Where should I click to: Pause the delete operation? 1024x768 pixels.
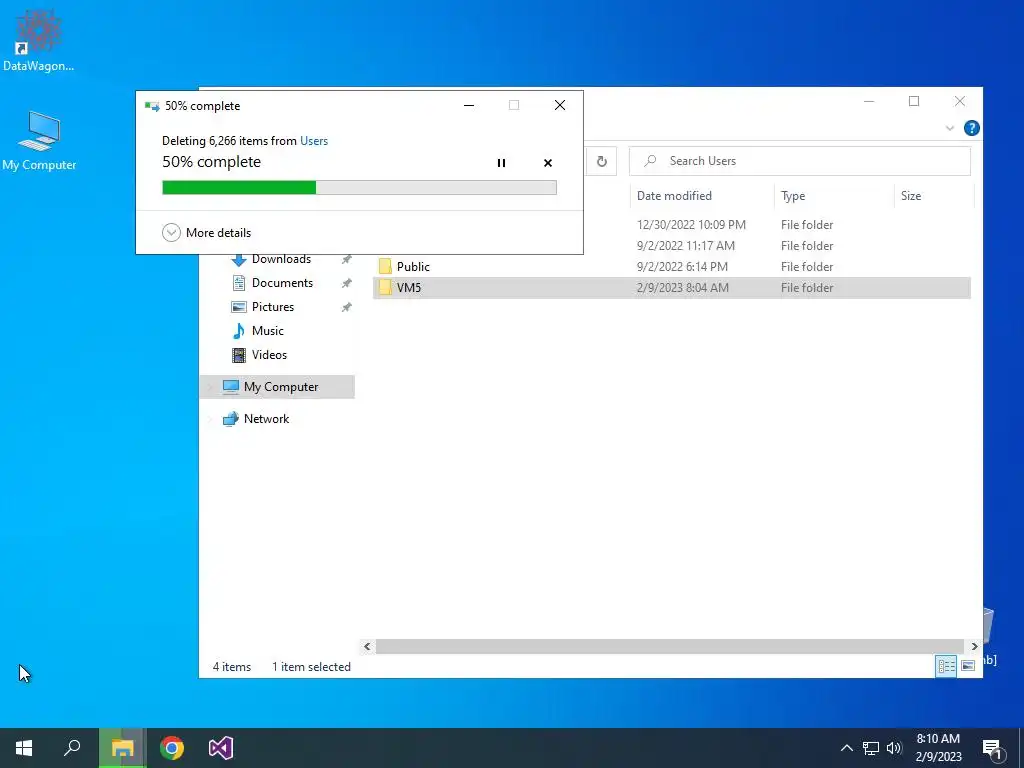pos(501,163)
